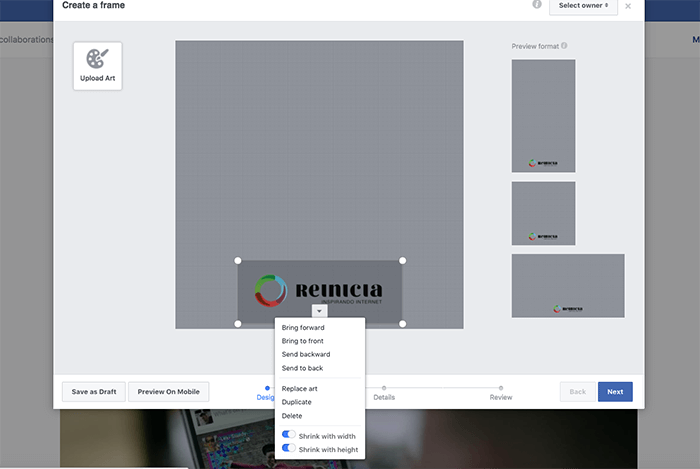Screen dimensions: 700x469
Task: Click the Next button
Action: (615, 392)
